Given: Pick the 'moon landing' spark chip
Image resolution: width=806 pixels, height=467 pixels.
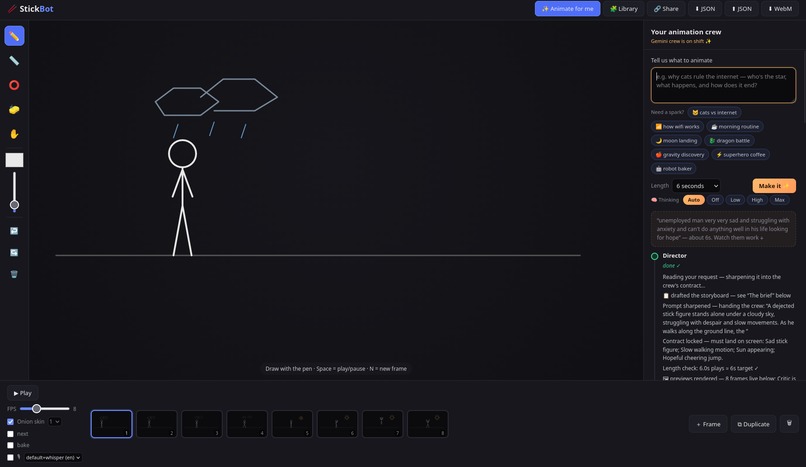Looking at the screenshot, I should tap(676, 140).
